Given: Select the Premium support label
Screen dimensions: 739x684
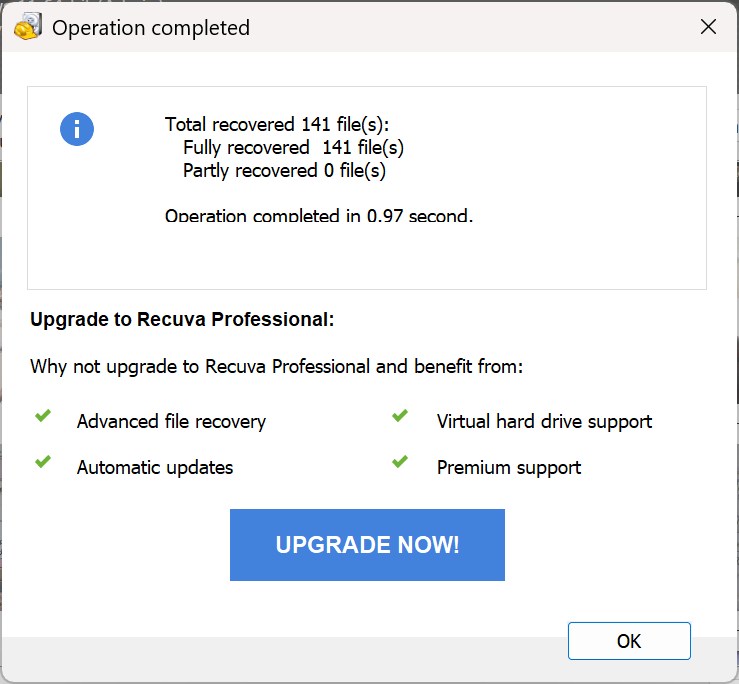Looking at the screenshot, I should tap(508, 467).
